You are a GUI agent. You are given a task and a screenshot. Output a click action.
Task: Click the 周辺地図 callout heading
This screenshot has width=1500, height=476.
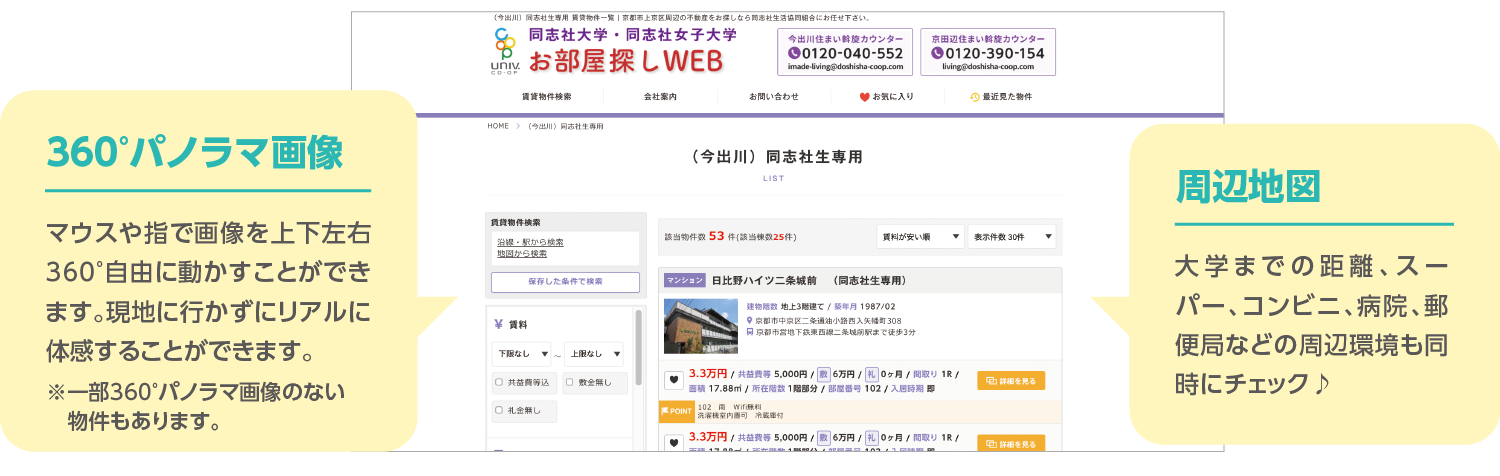point(1247,186)
